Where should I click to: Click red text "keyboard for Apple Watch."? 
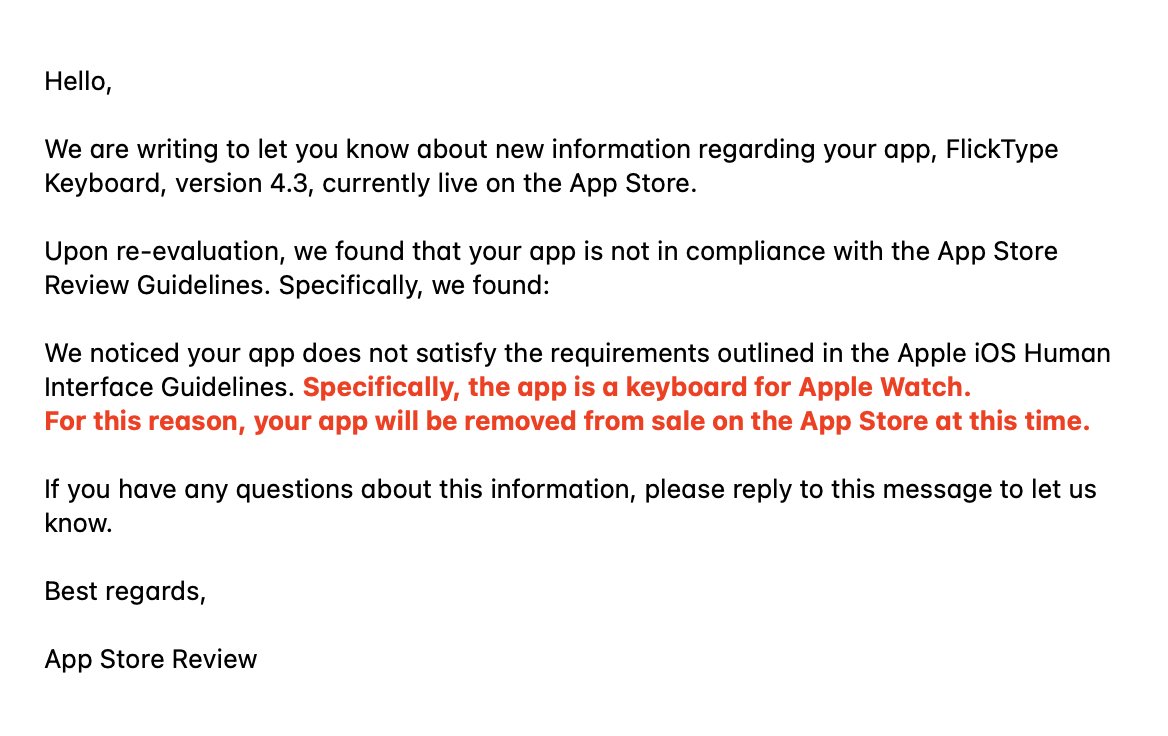(x=798, y=388)
